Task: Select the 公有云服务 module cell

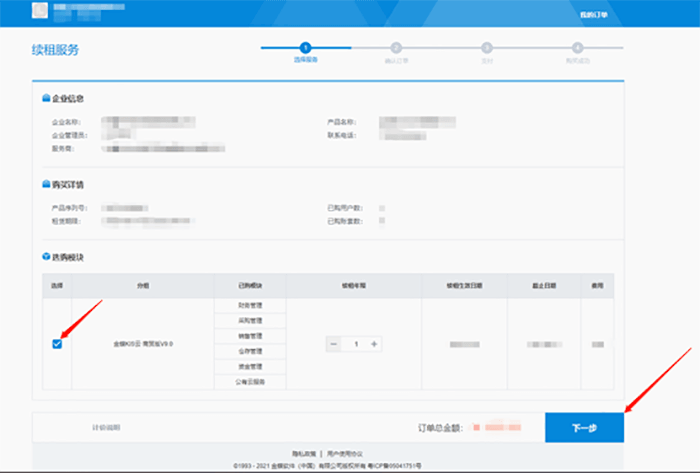Action: [250, 382]
